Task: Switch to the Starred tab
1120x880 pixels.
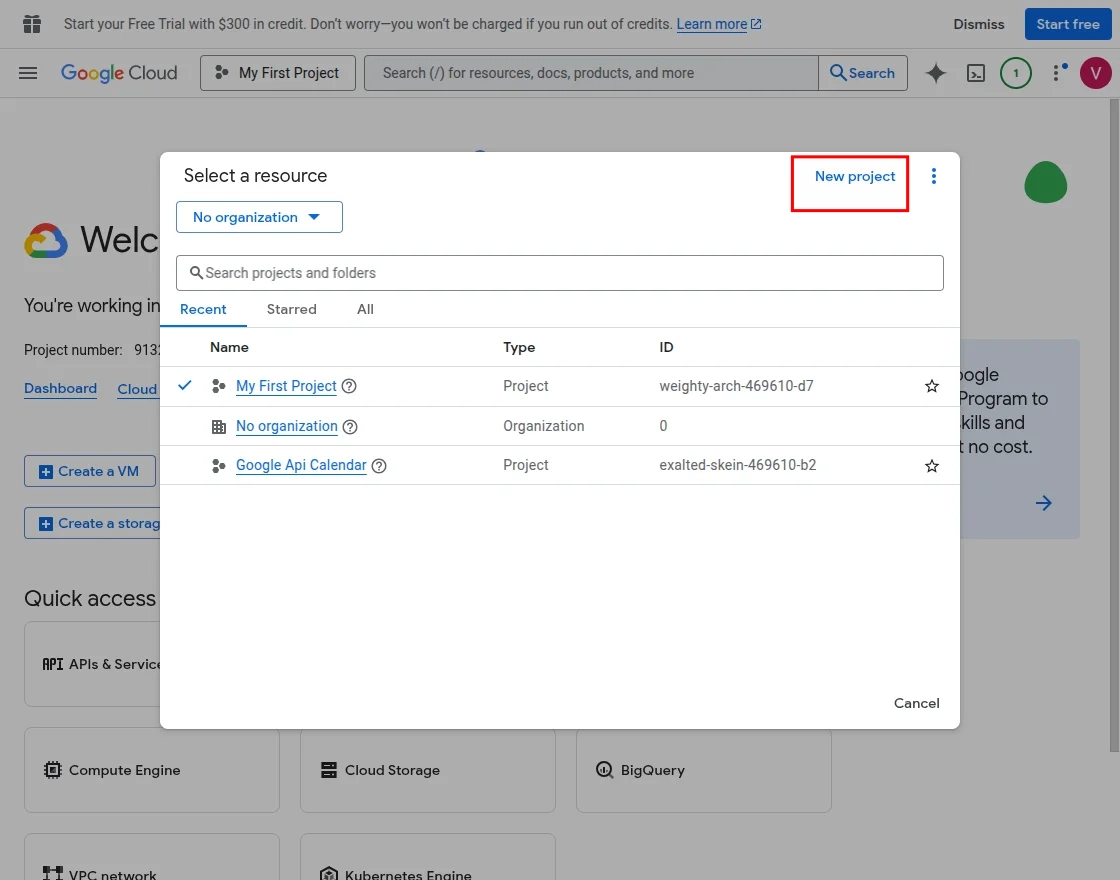Action: click(x=291, y=310)
